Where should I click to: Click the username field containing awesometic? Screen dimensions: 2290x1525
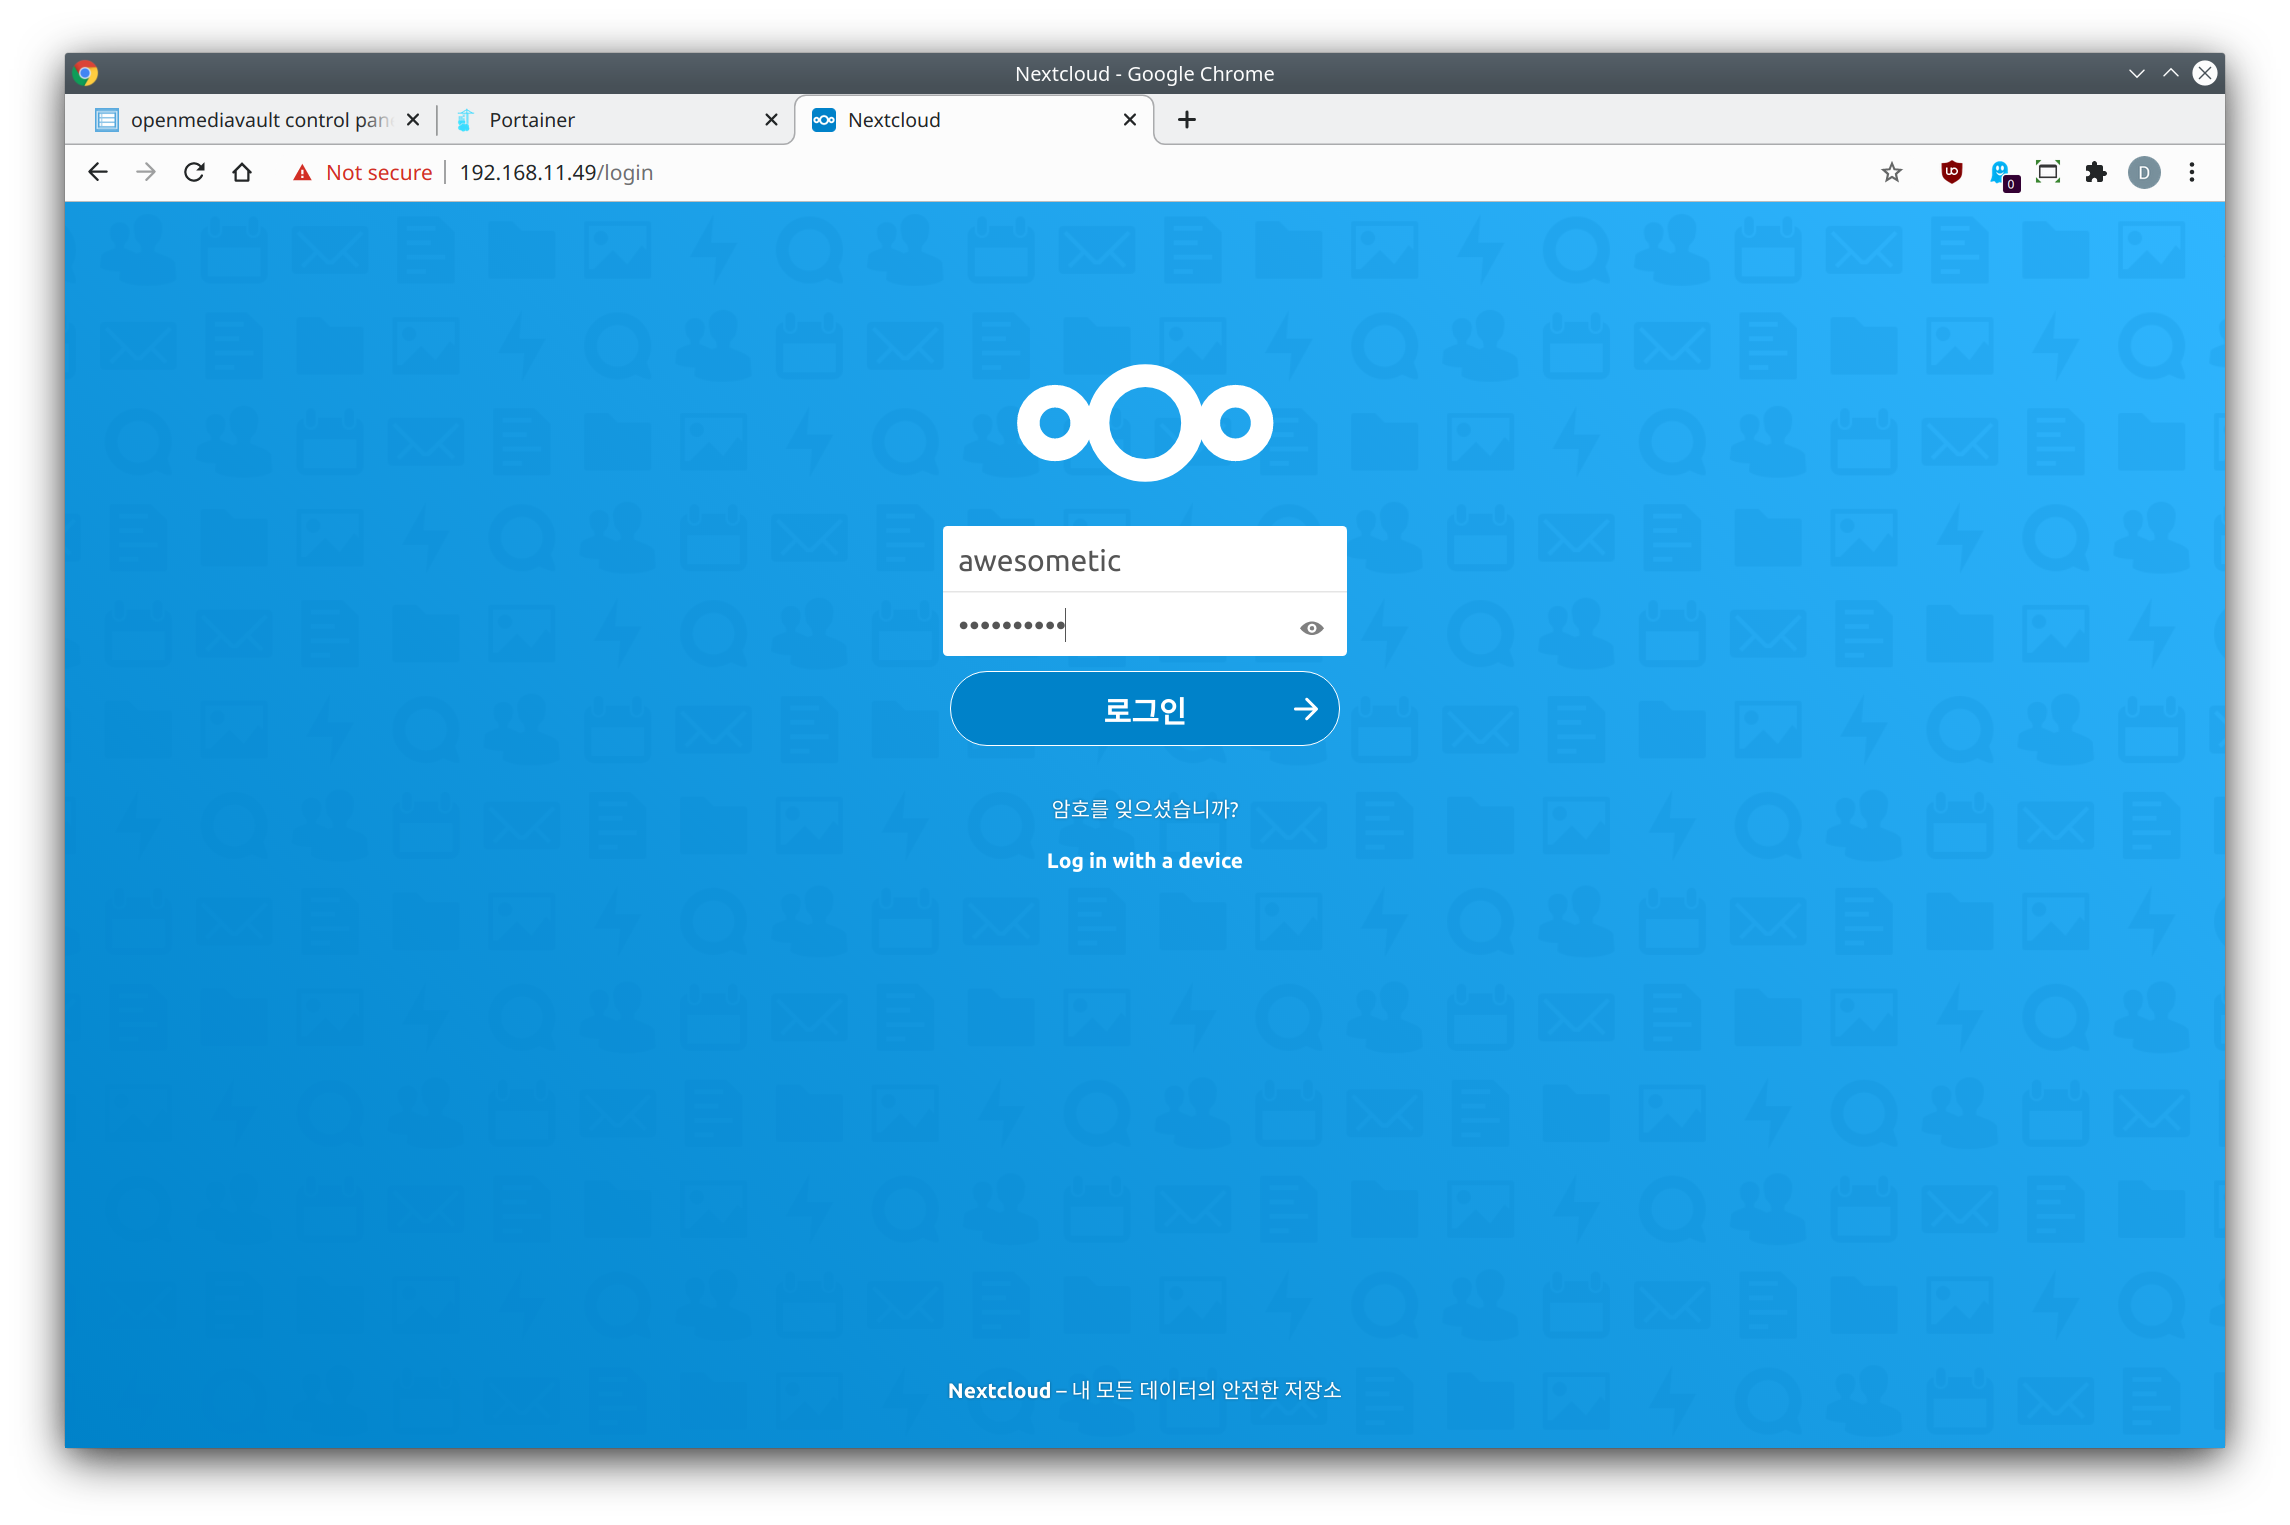[1144, 560]
